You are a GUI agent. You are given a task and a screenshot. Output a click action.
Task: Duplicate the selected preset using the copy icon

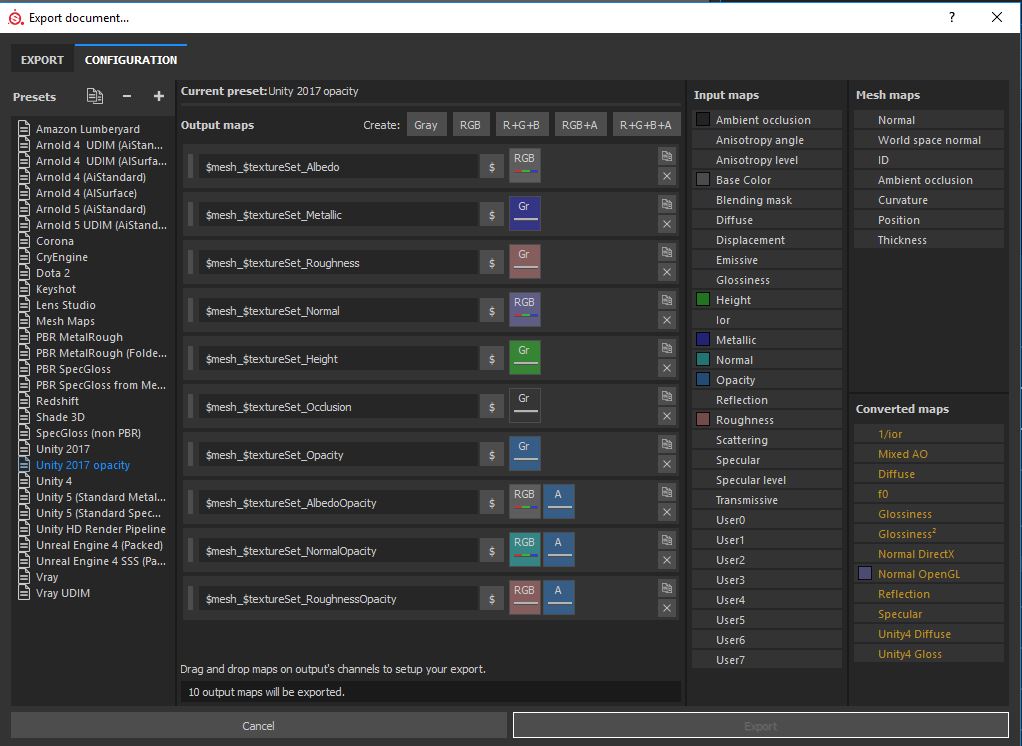click(95, 96)
